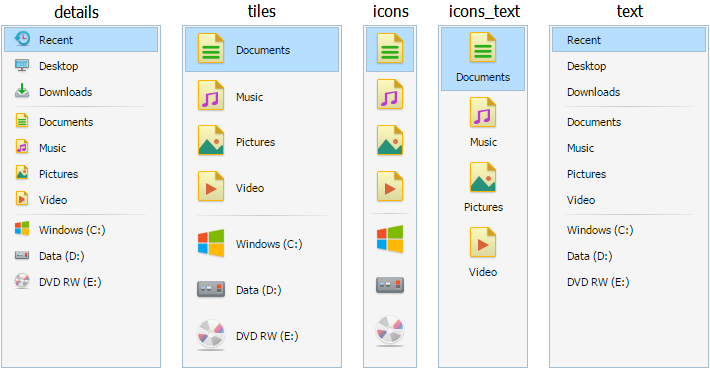Image resolution: width=710 pixels, height=371 pixels.
Task: Click the Pictures icon in details panel
Action: click(x=22, y=173)
